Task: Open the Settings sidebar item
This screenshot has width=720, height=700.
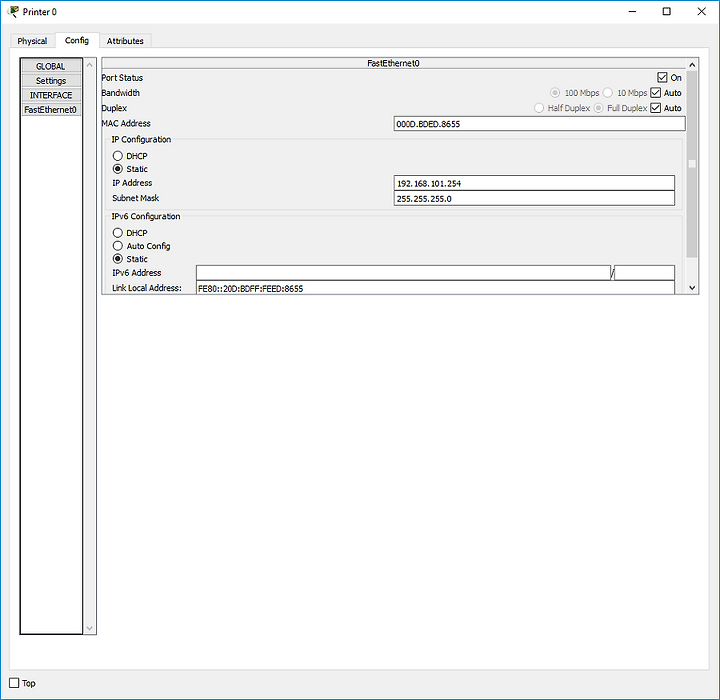Action: click(x=51, y=81)
